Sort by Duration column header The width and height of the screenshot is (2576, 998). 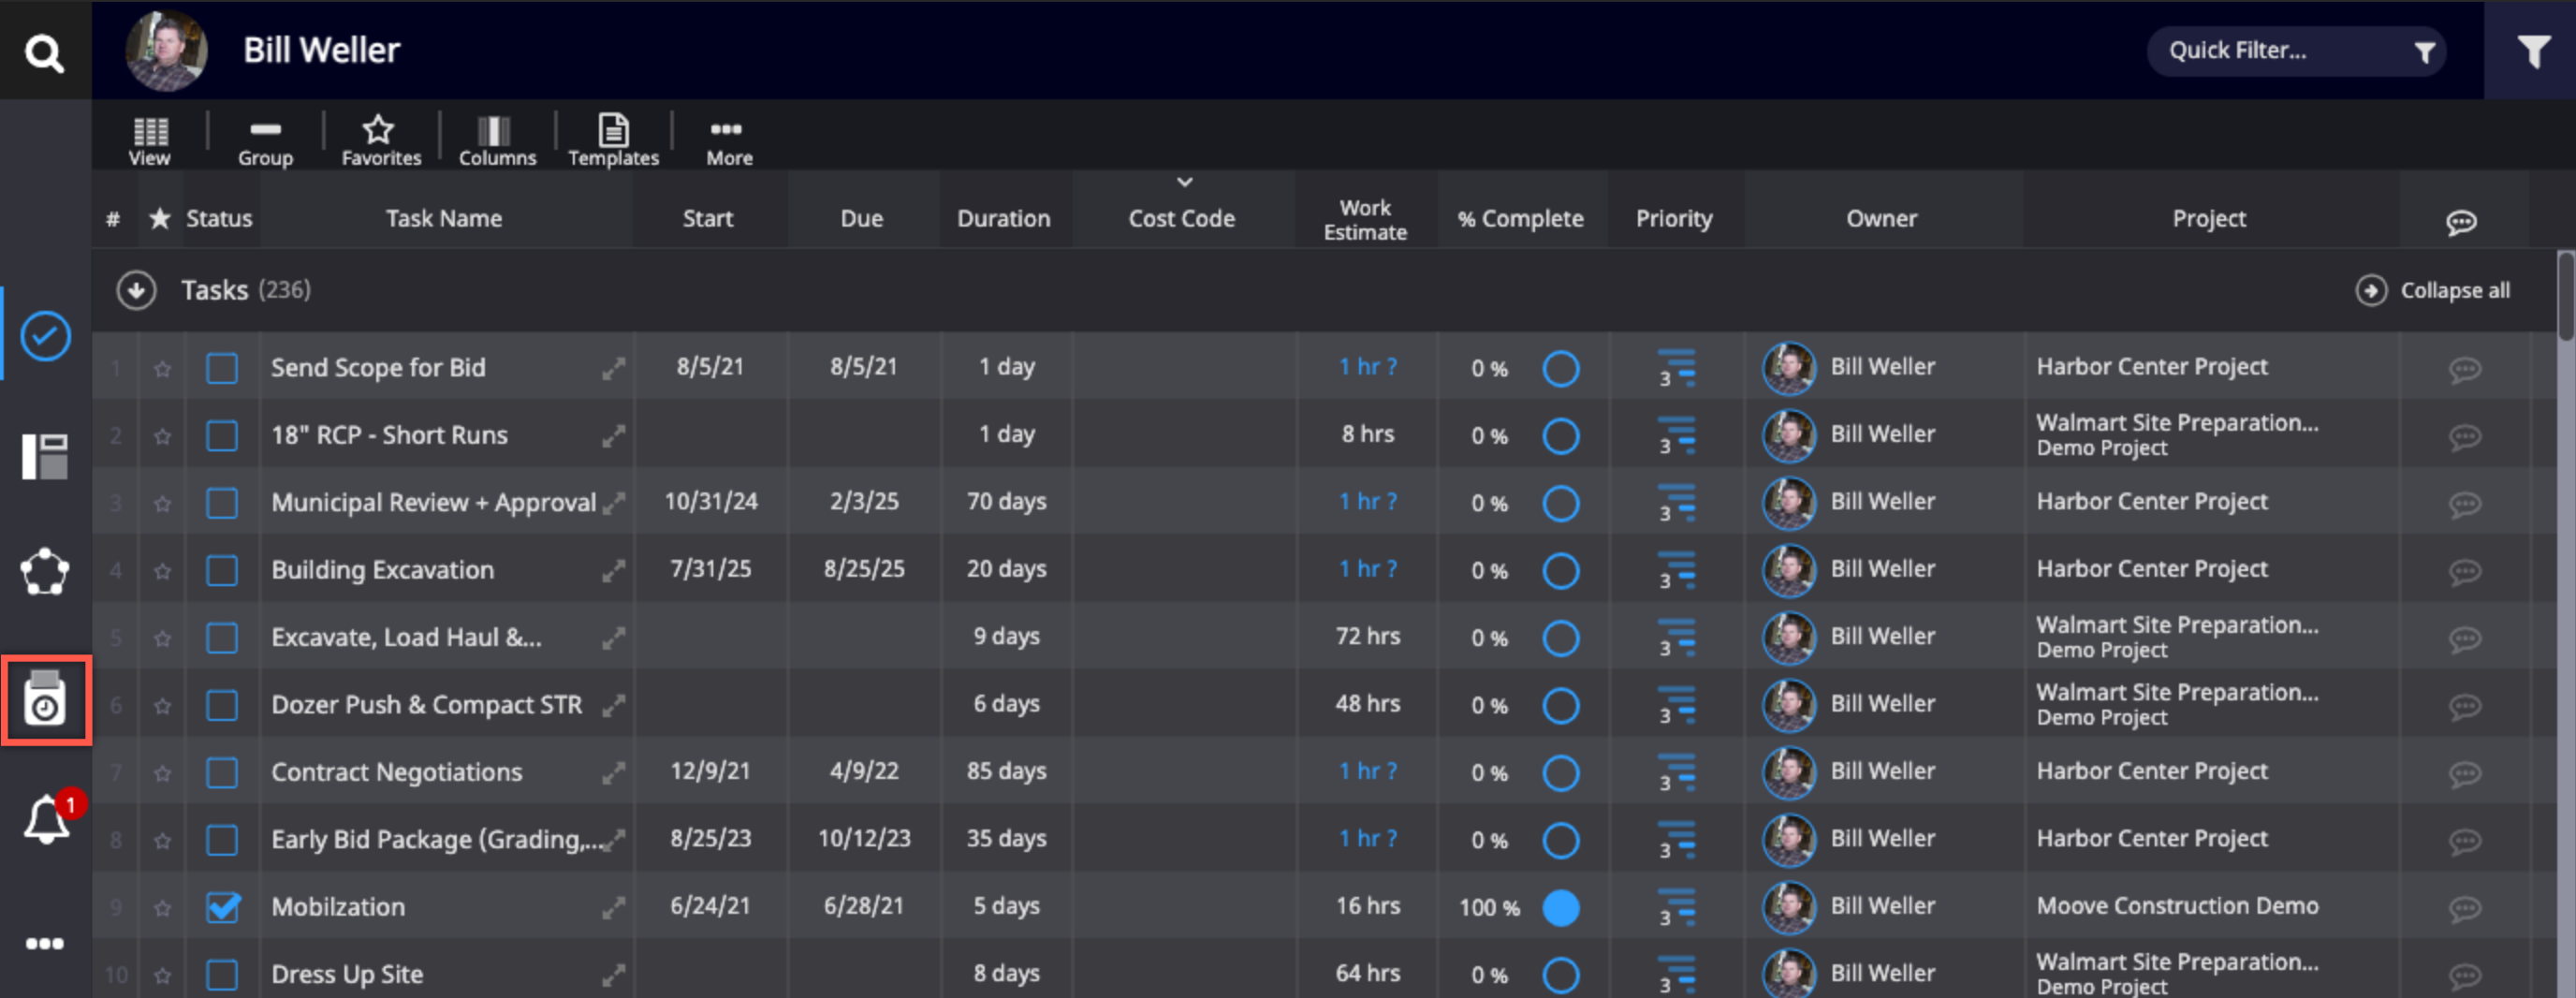[1004, 218]
